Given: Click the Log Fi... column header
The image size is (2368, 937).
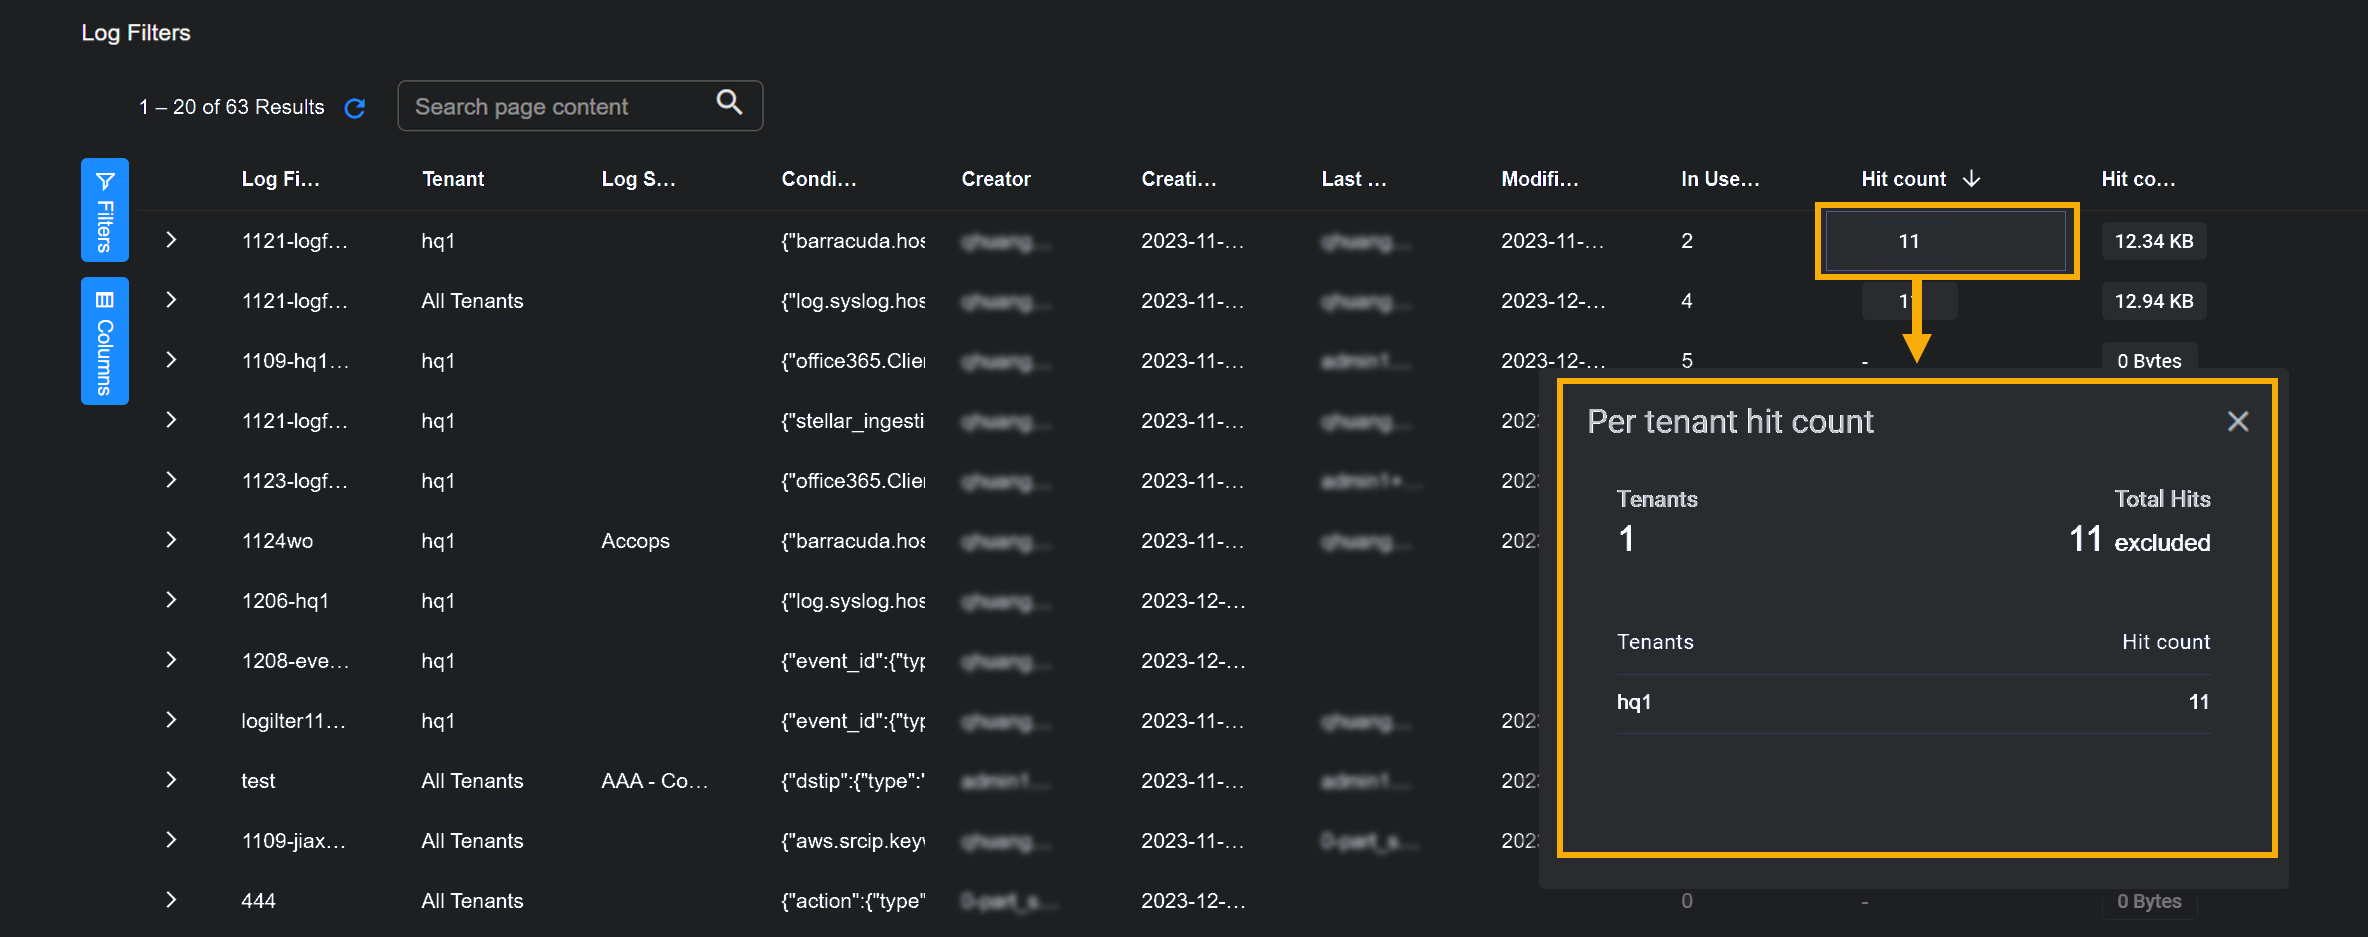Looking at the screenshot, I should click(280, 179).
